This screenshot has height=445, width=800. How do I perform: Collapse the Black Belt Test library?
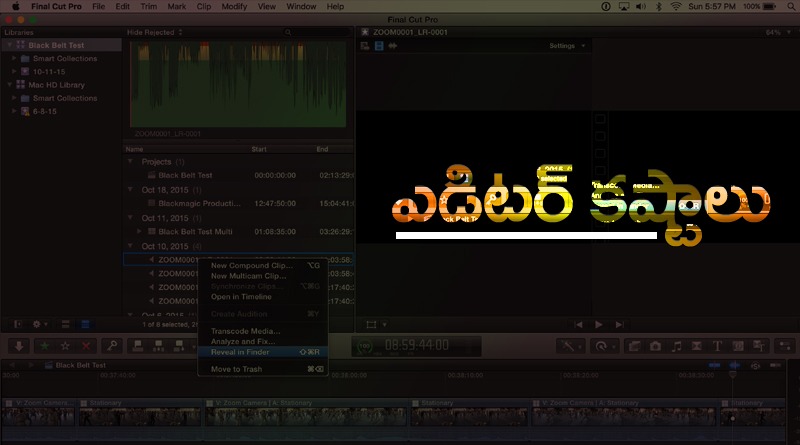pyautogui.click(x=8, y=45)
